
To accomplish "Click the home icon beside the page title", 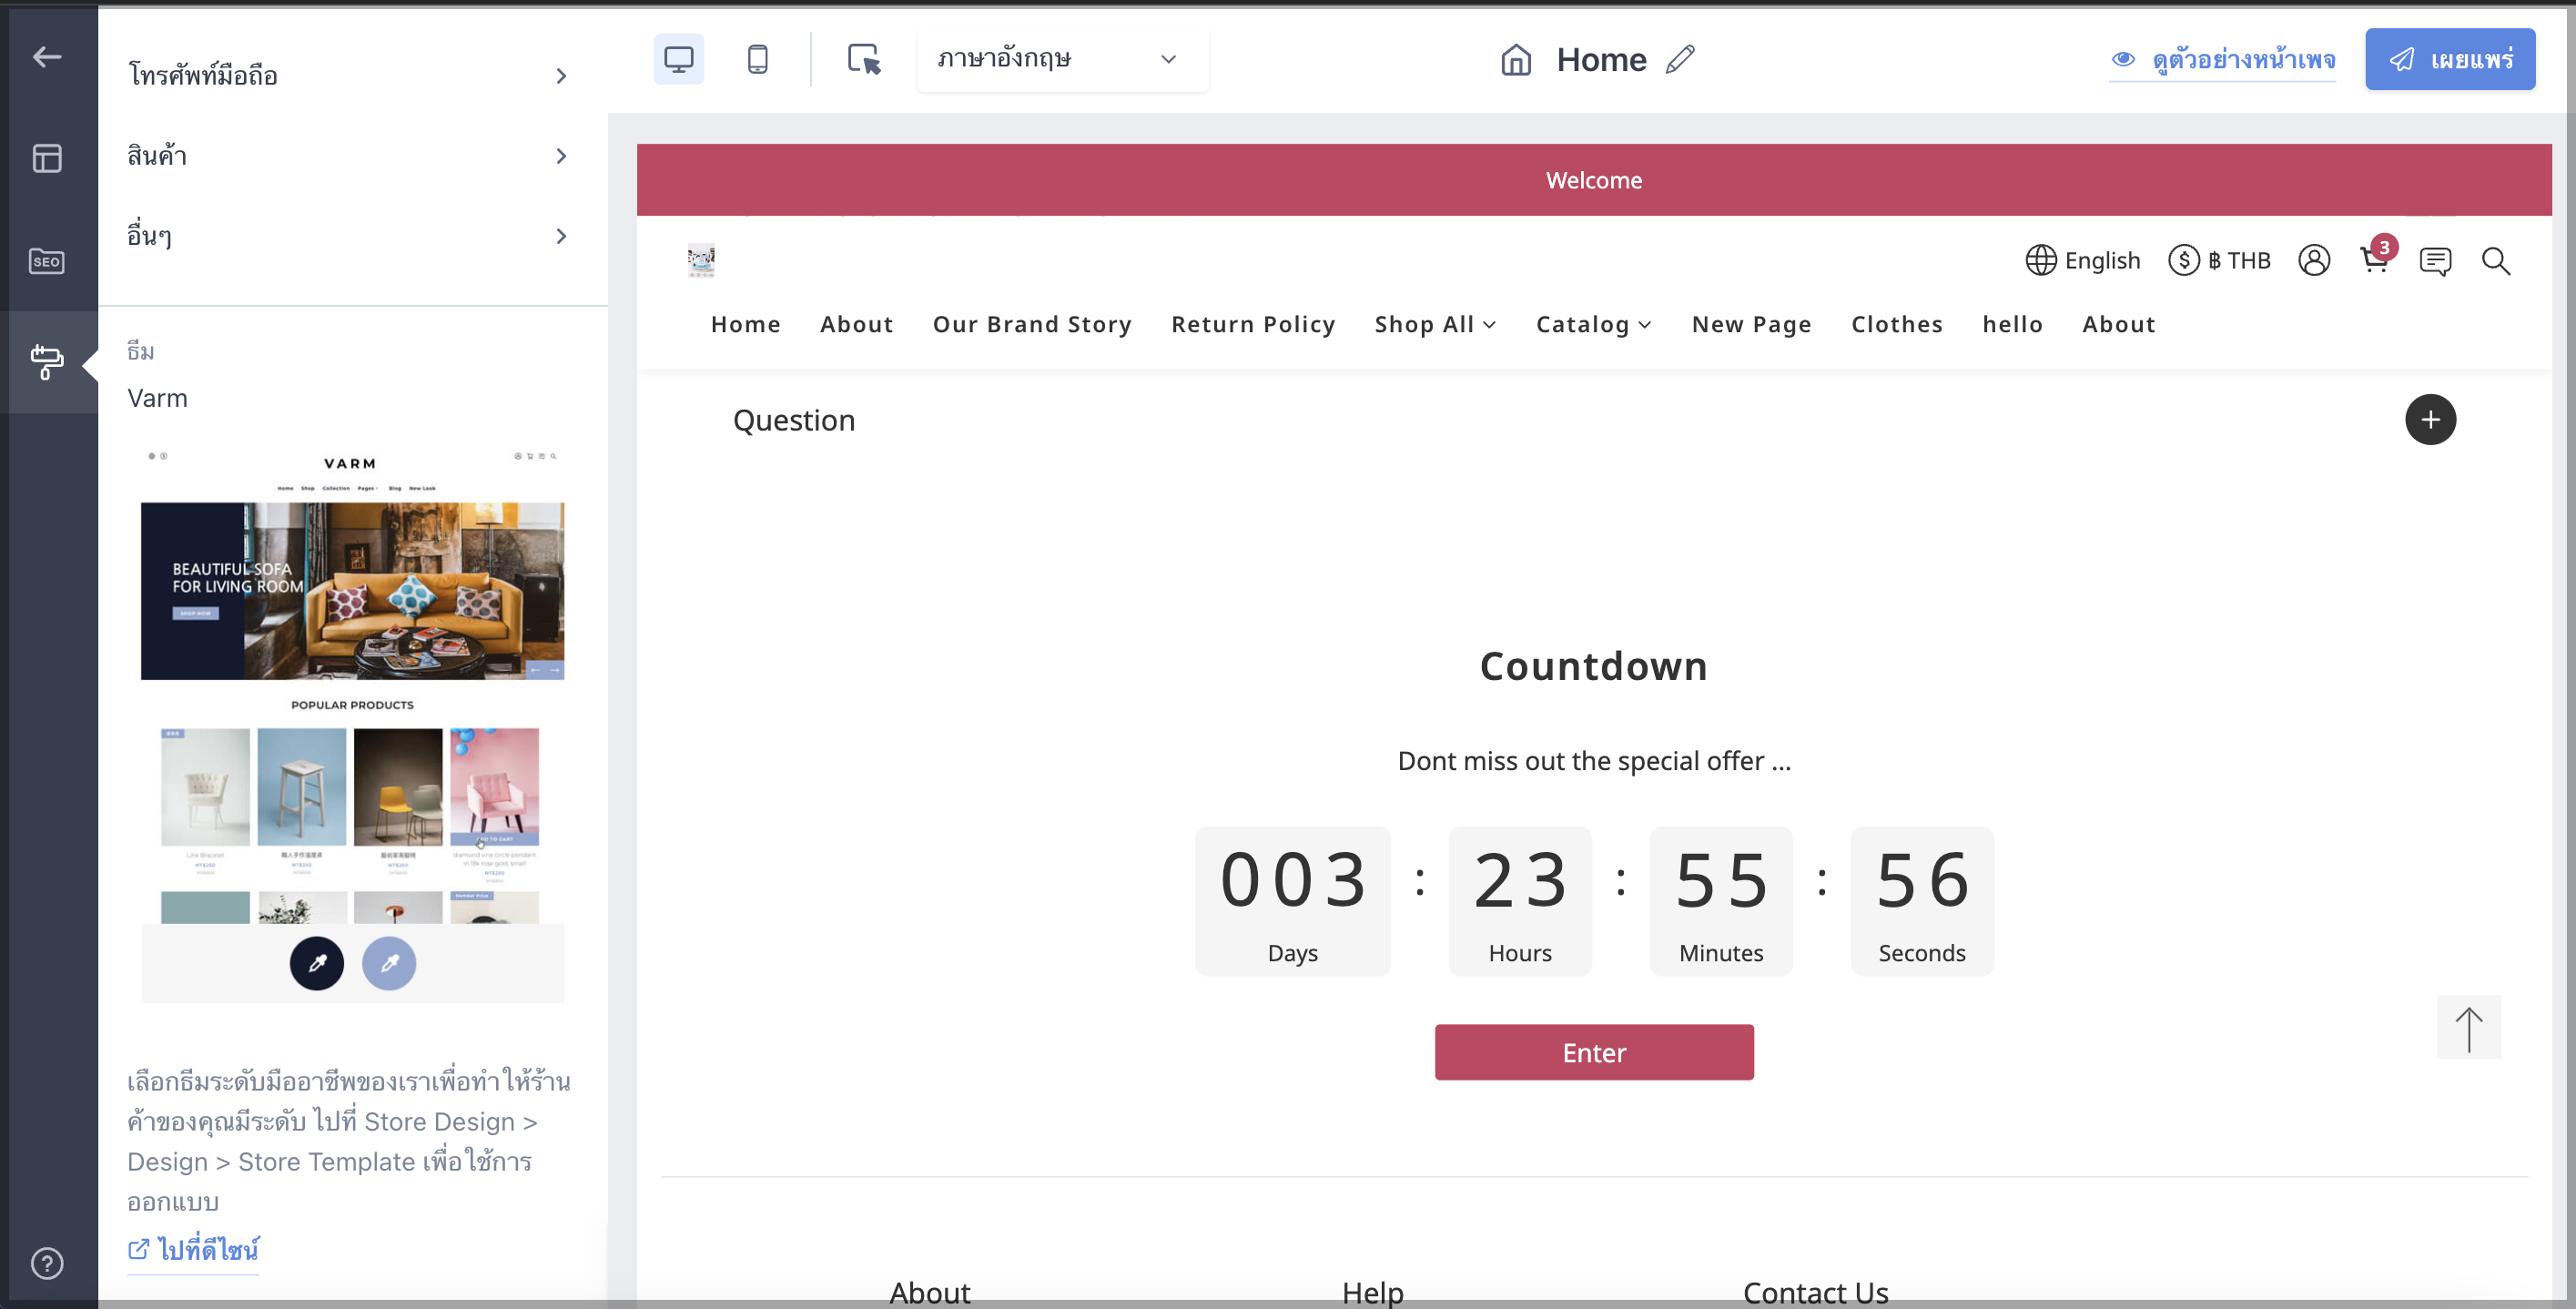I will point(1516,60).
